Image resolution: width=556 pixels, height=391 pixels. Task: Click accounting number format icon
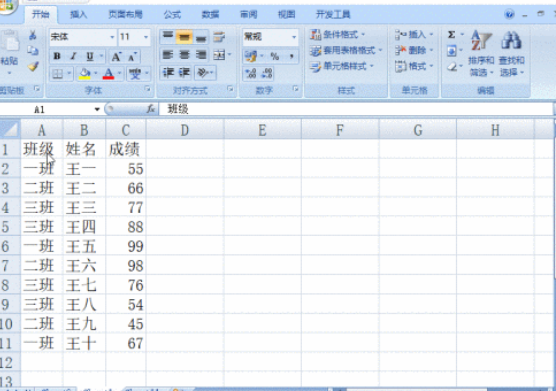point(251,56)
